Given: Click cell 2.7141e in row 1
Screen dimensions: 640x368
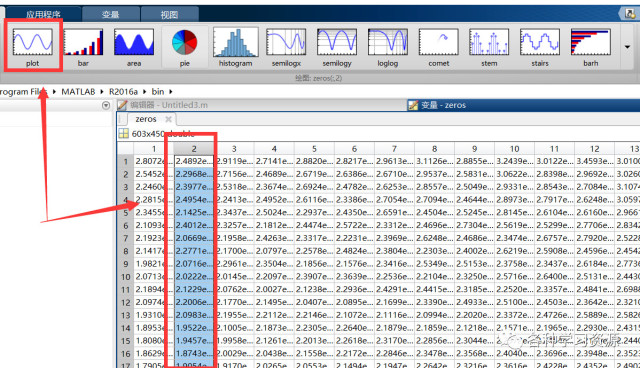Looking at the screenshot, I should pos(274,161).
